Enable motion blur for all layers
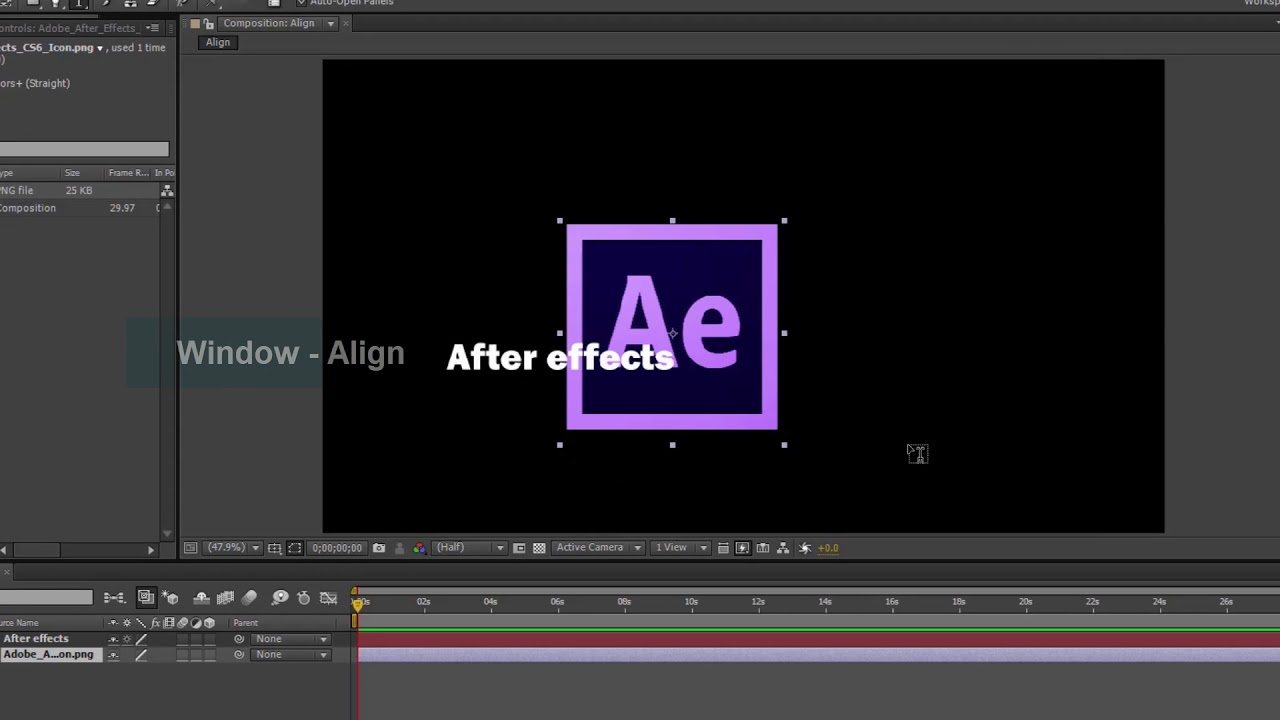The image size is (1280, 720). click(249, 598)
